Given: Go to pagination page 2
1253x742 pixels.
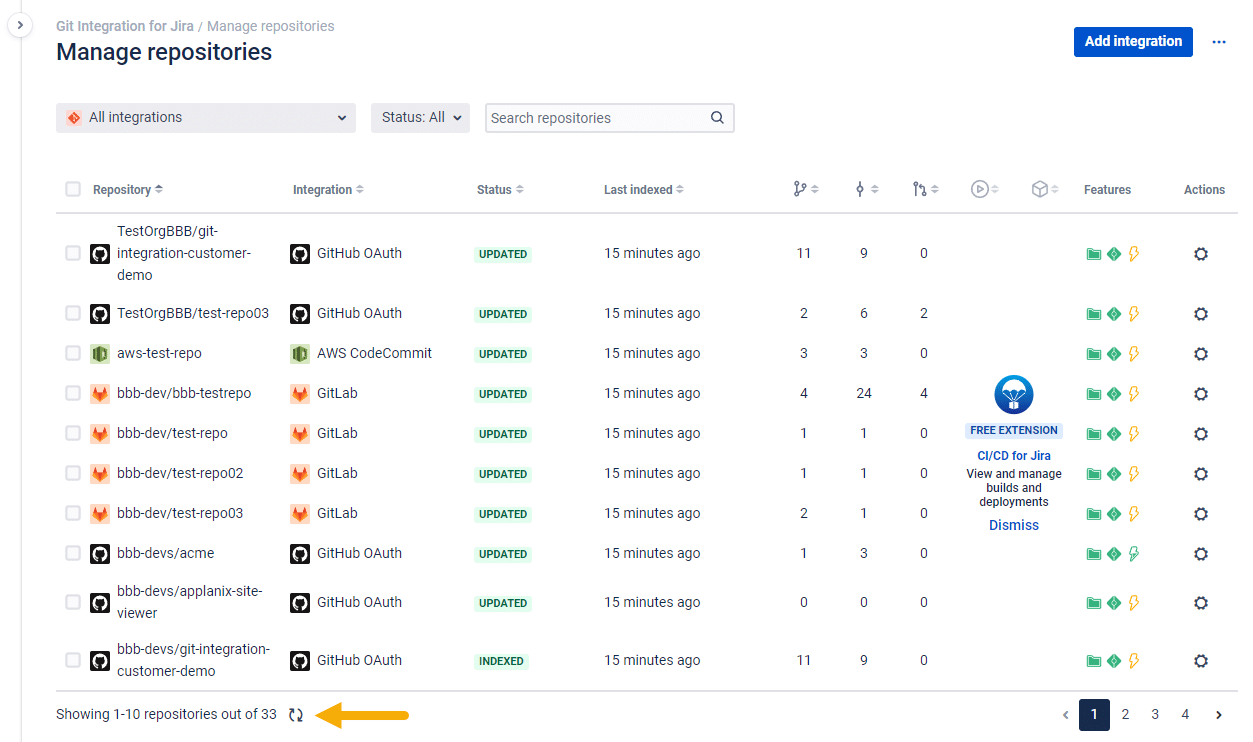Looking at the screenshot, I should click(x=1125, y=715).
